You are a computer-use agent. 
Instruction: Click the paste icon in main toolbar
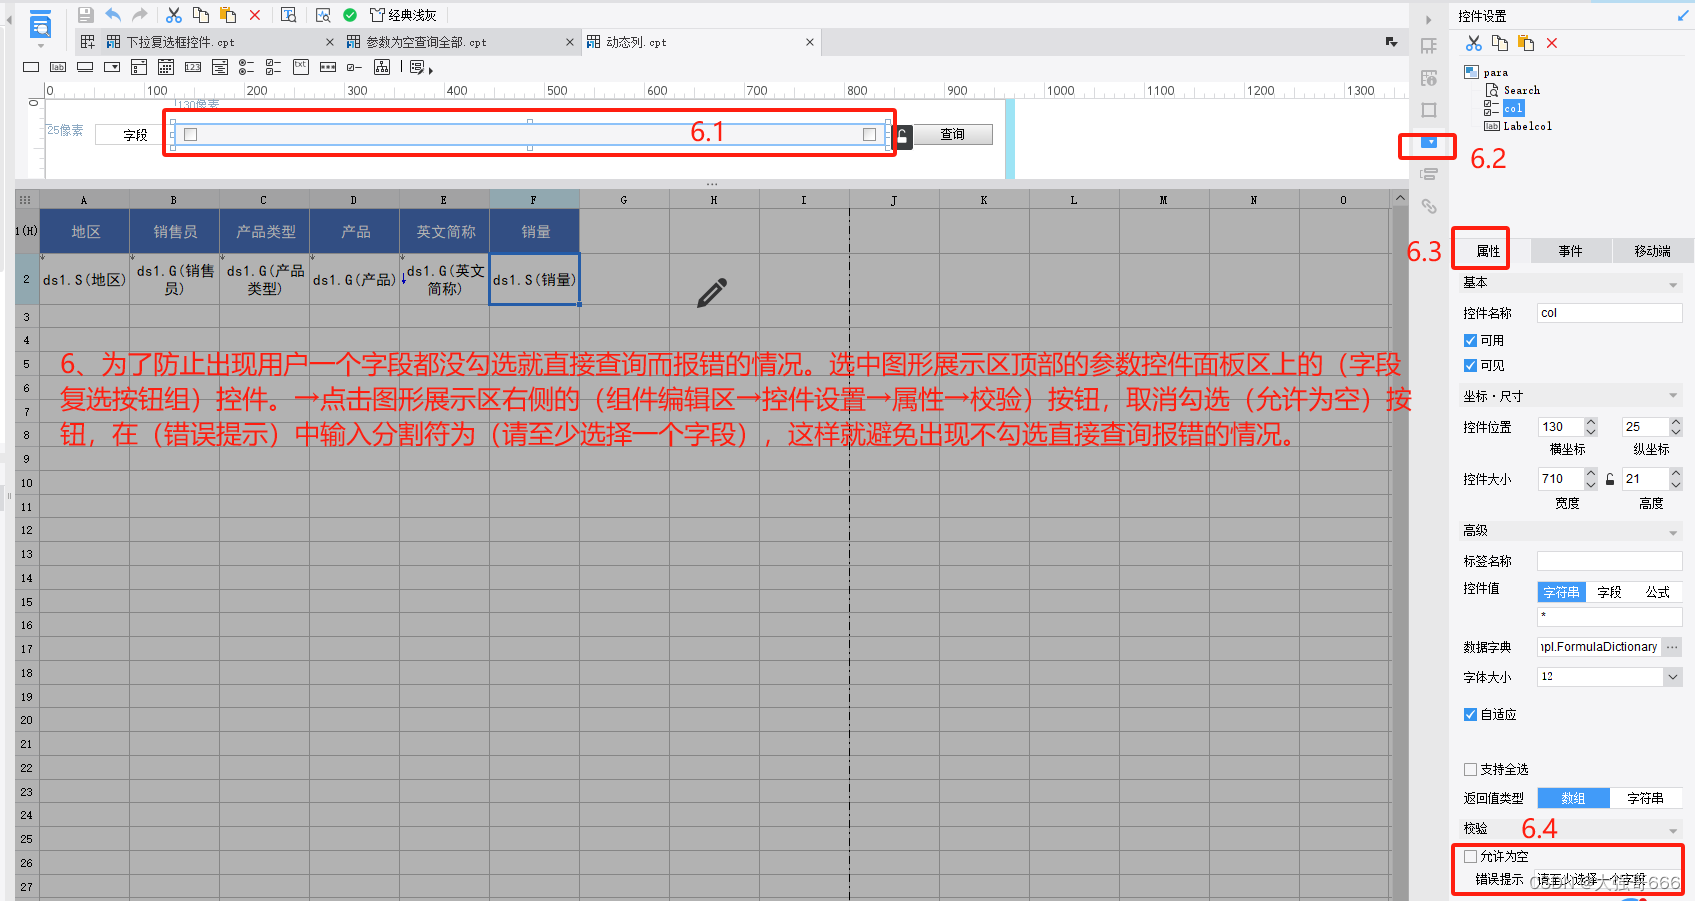click(x=228, y=15)
